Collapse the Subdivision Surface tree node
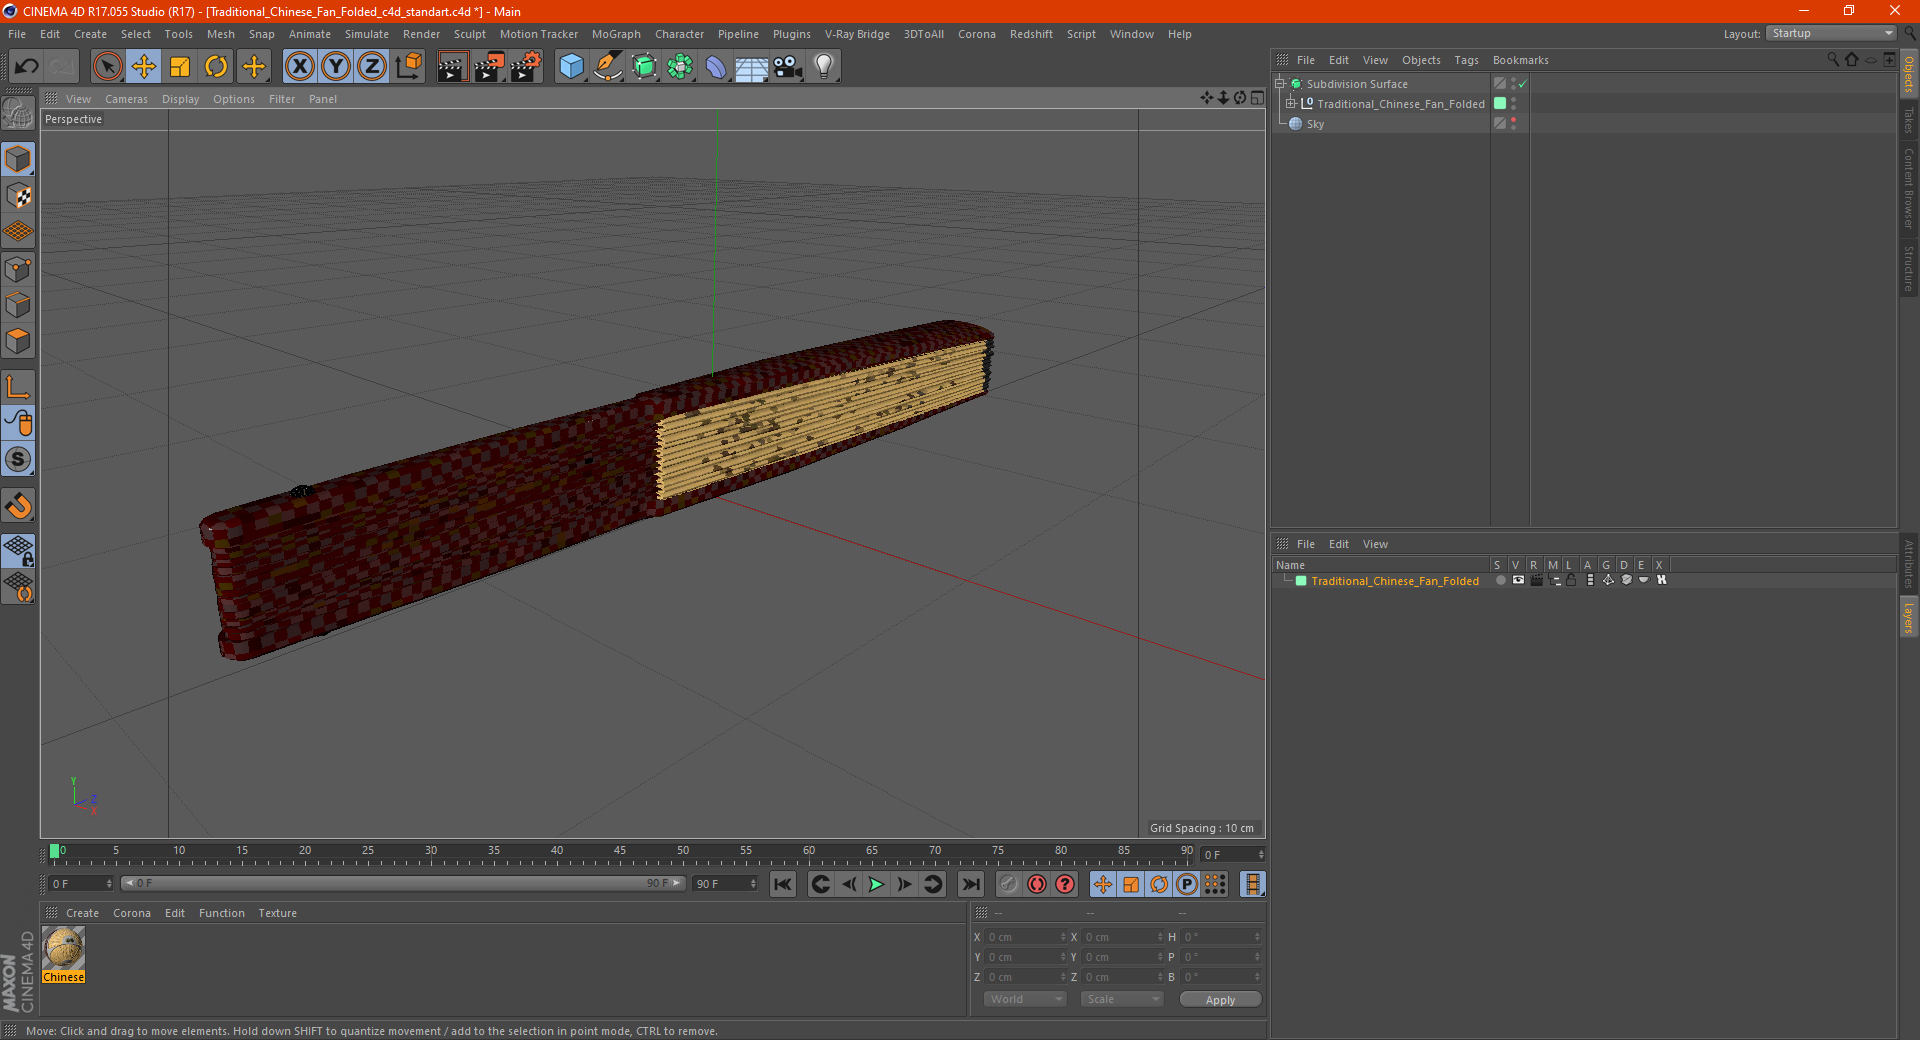Viewport: 1920px width, 1040px height. click(1280, 84)
